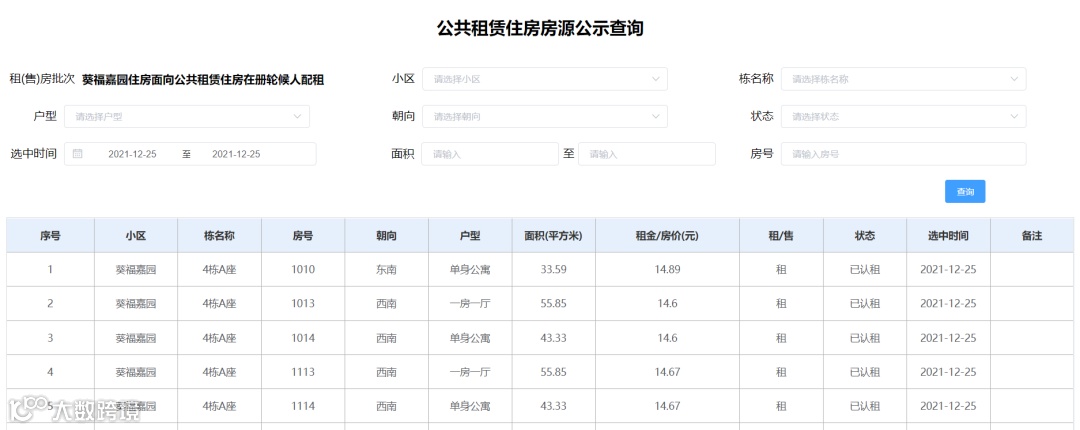Screen dimensions: 1080x430
Task: Open the 栋名称 dropdown selector
Action: click(903, 79)
